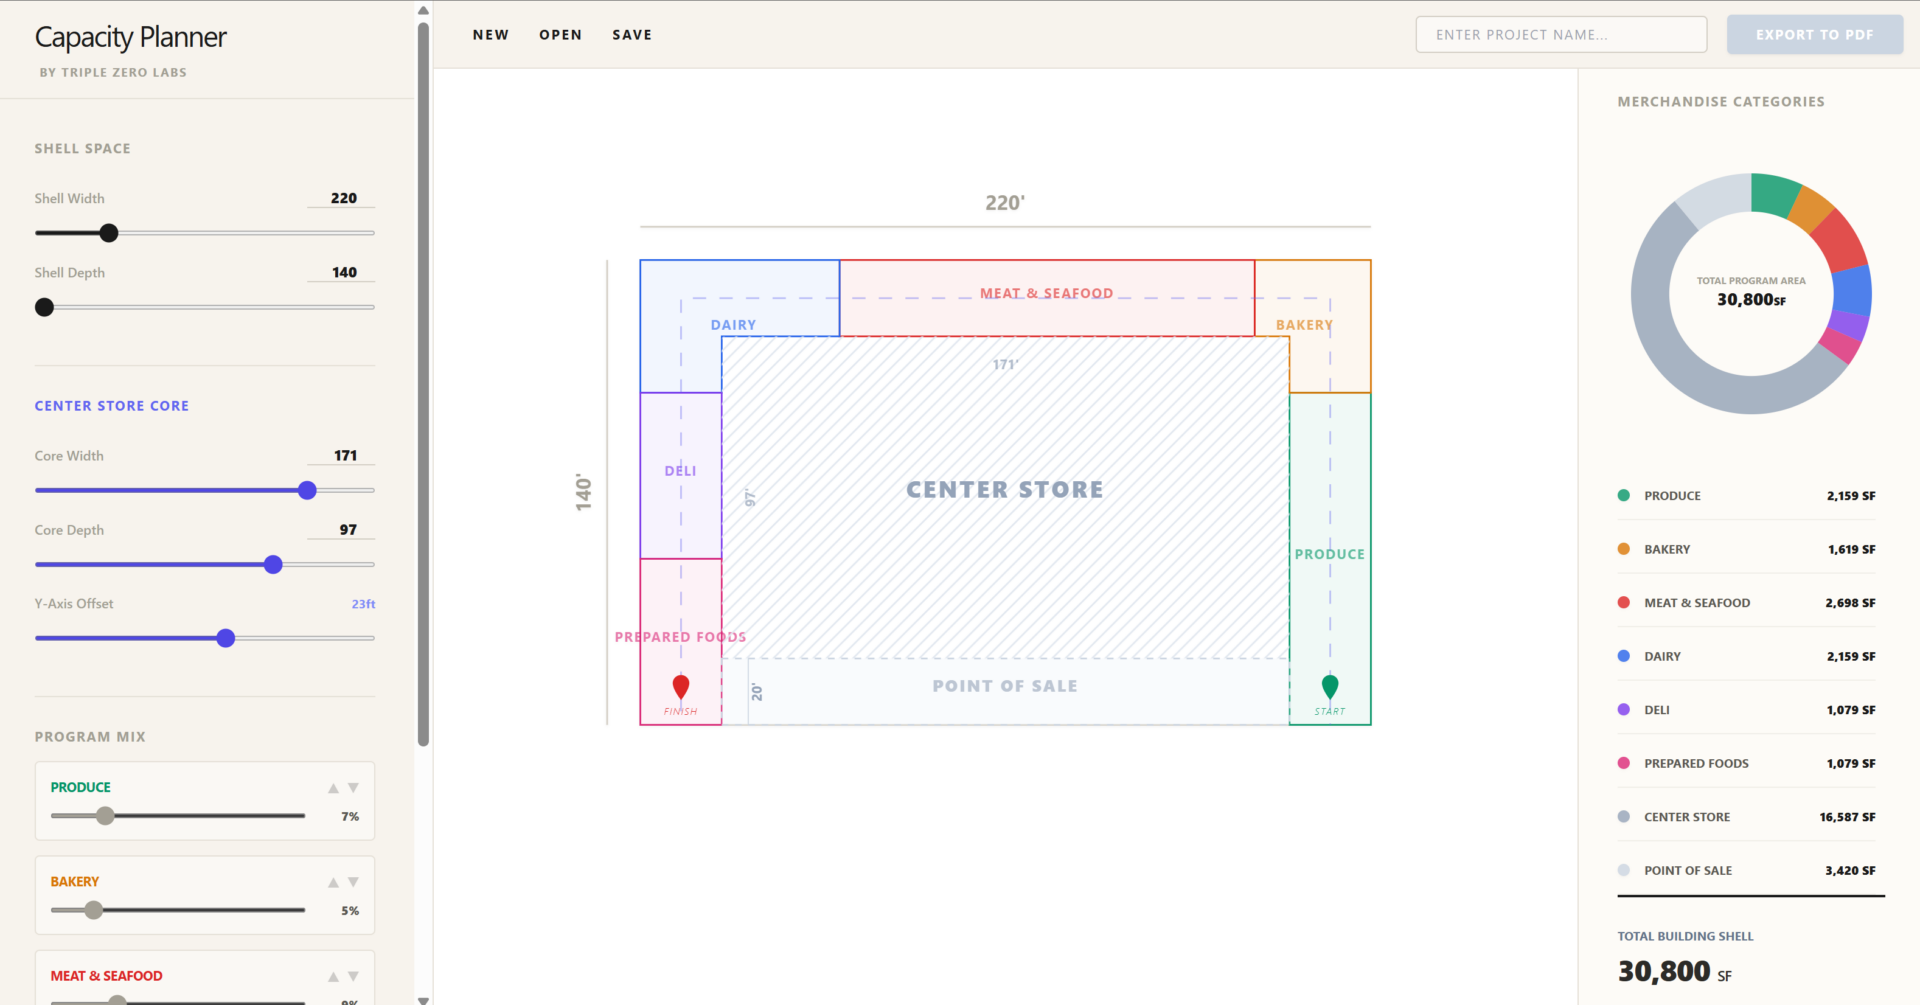Click OPEN in the top menu
This screenshot has height=1005, width=1920.
[561, 34]
